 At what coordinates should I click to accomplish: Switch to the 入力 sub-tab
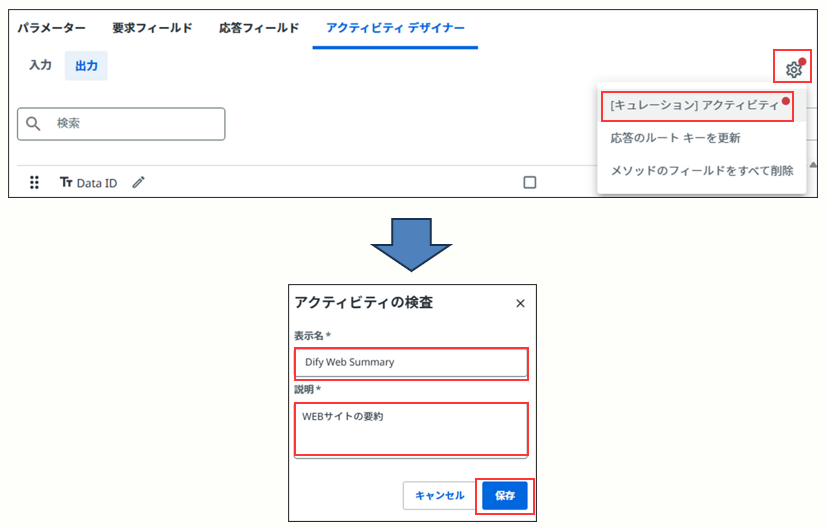pyautogui.click(x=40, y=65)
